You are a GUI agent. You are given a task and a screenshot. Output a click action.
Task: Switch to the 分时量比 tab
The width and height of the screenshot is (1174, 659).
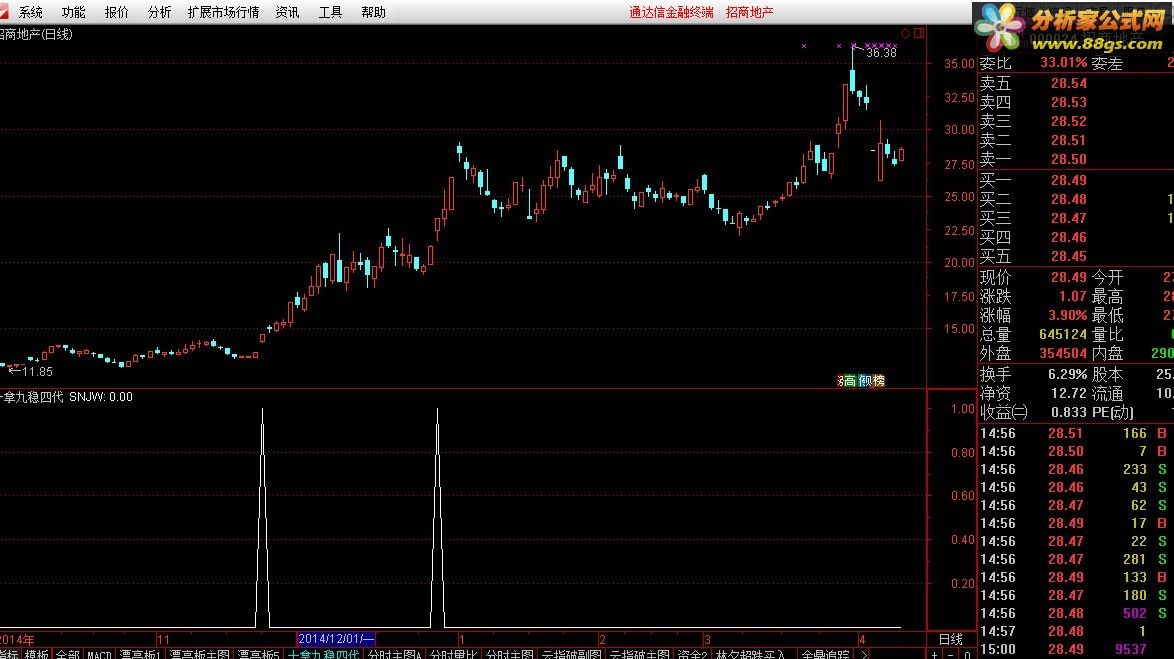click(453, 655)
